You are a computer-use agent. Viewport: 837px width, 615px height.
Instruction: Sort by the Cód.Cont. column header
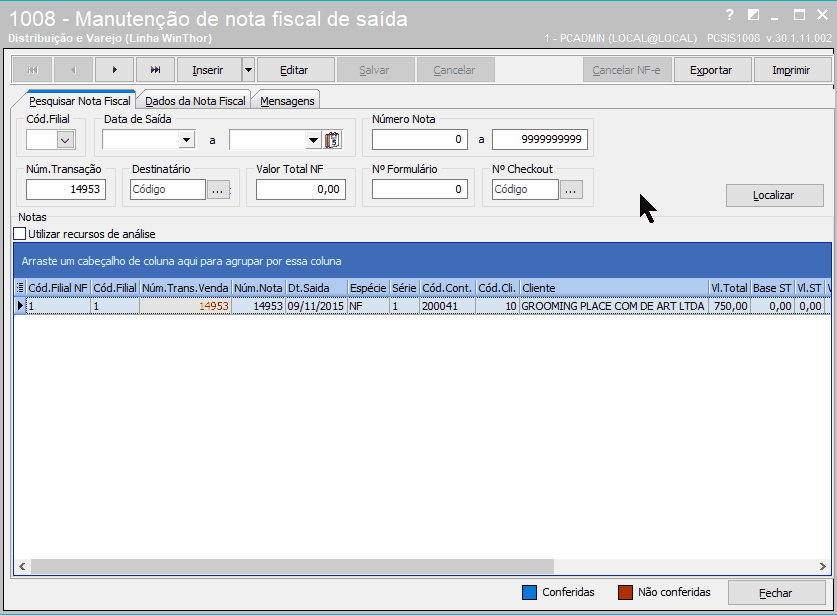pyautogui.click(x=447, y=288)
